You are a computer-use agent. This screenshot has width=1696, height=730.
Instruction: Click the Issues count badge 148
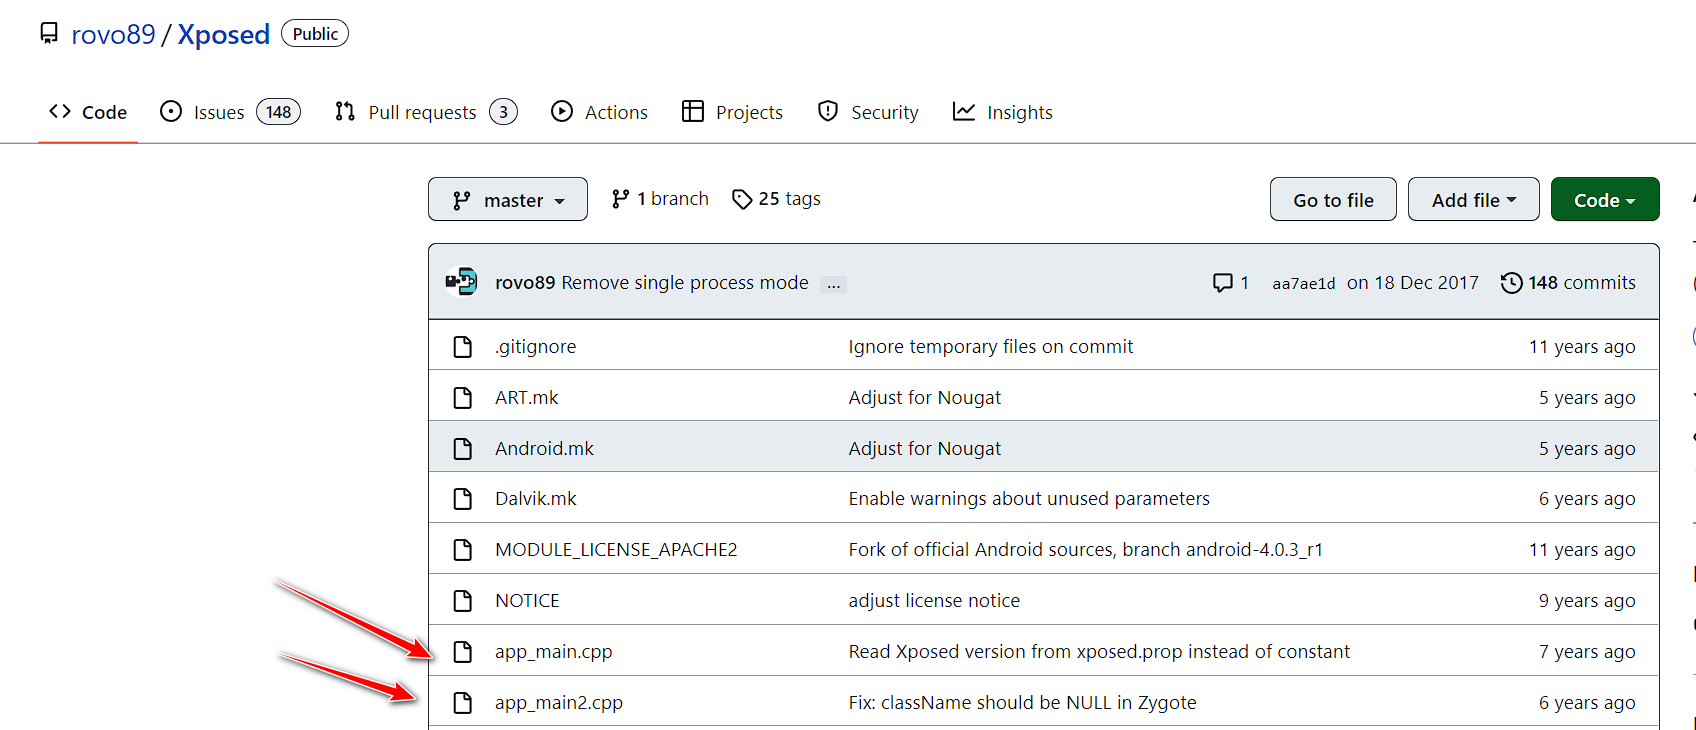click(279, 112)
